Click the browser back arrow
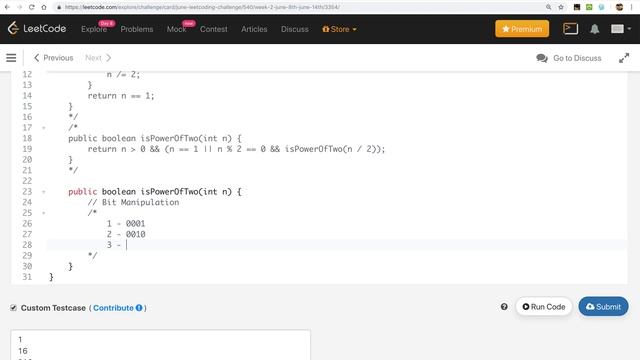640x360 pixels. tap(7, 7)
